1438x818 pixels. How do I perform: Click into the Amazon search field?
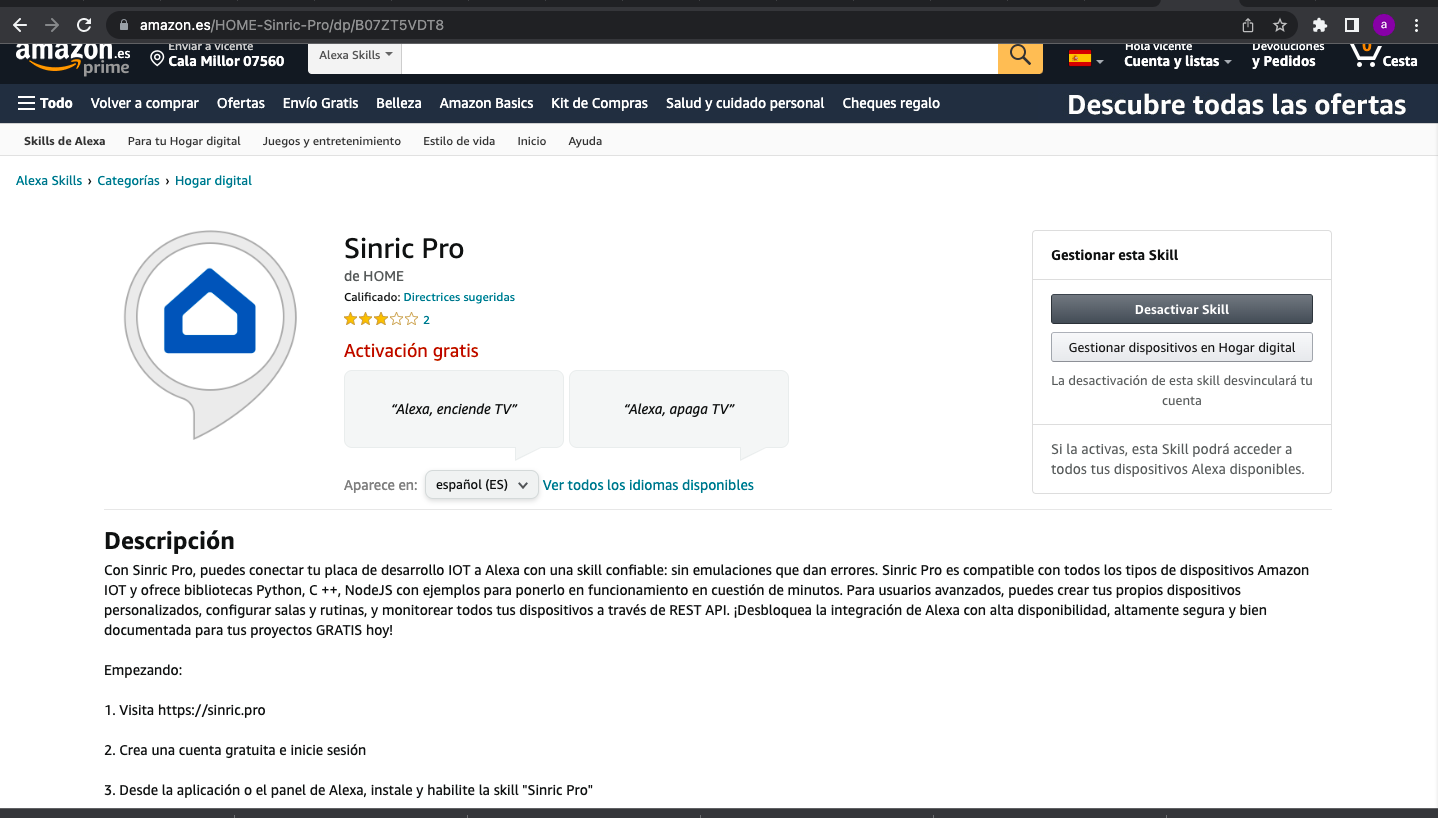point(699,57)
